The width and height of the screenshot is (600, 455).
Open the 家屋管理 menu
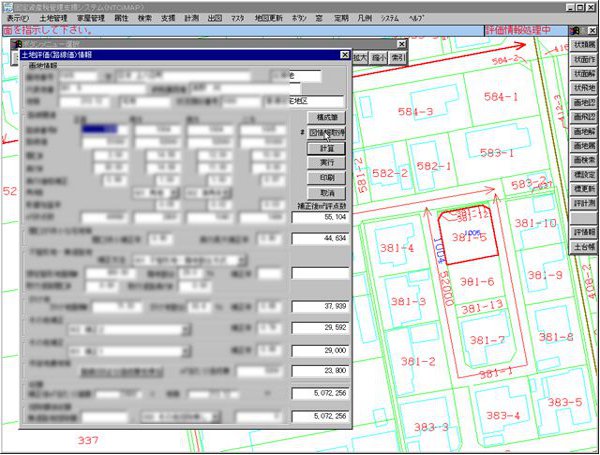(91, 18)
